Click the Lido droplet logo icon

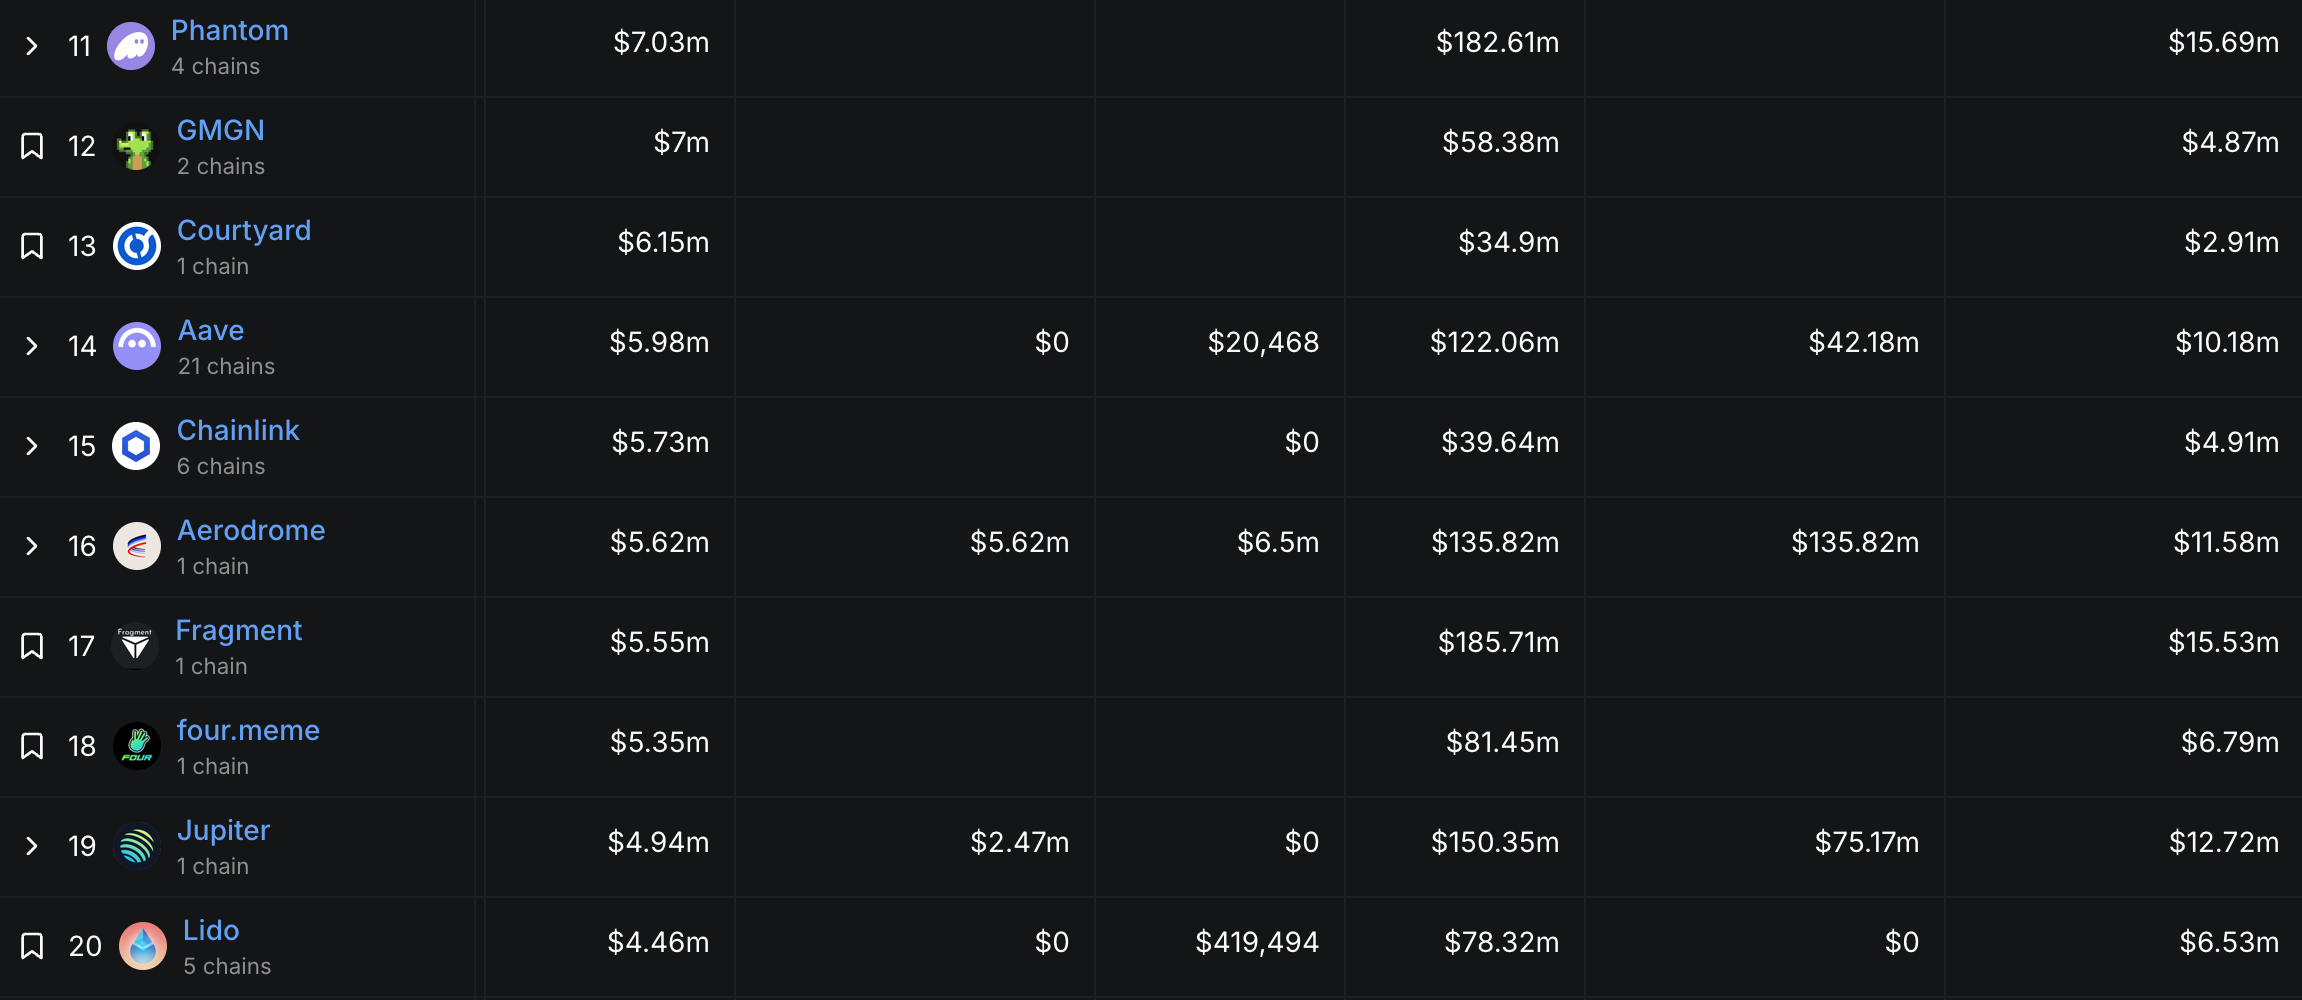[142, 946]
